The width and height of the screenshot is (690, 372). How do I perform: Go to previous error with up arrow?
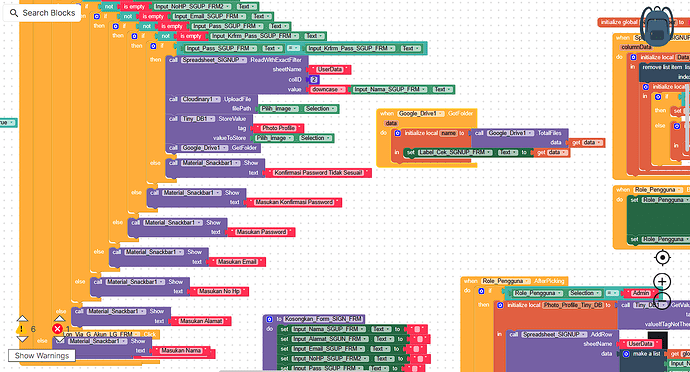59,318
